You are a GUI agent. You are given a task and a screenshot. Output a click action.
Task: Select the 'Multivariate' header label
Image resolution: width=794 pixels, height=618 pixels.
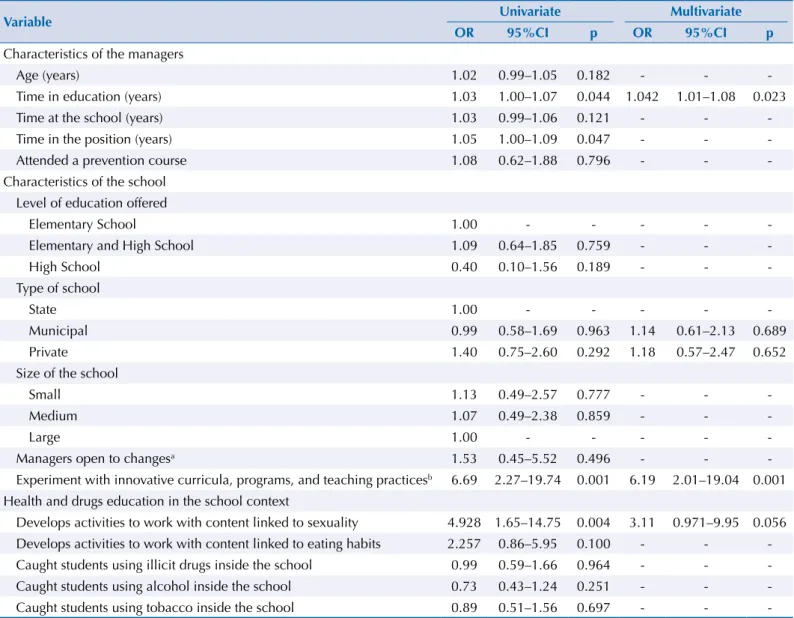pyautogui.click(x=706, y=11)
